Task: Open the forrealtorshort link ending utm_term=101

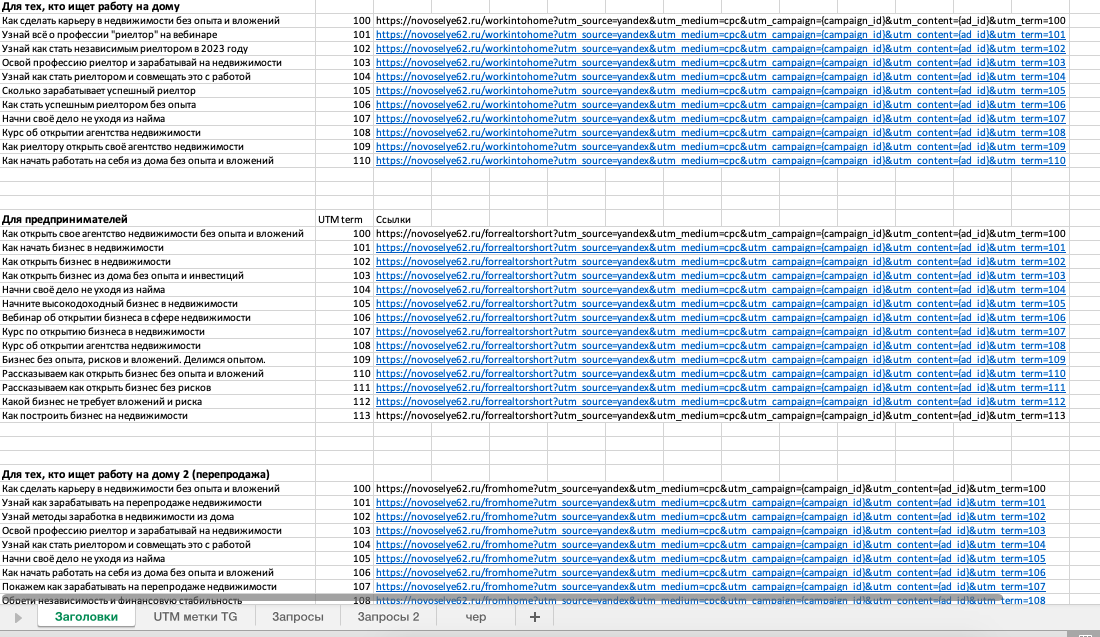Action: click(720, 248)
